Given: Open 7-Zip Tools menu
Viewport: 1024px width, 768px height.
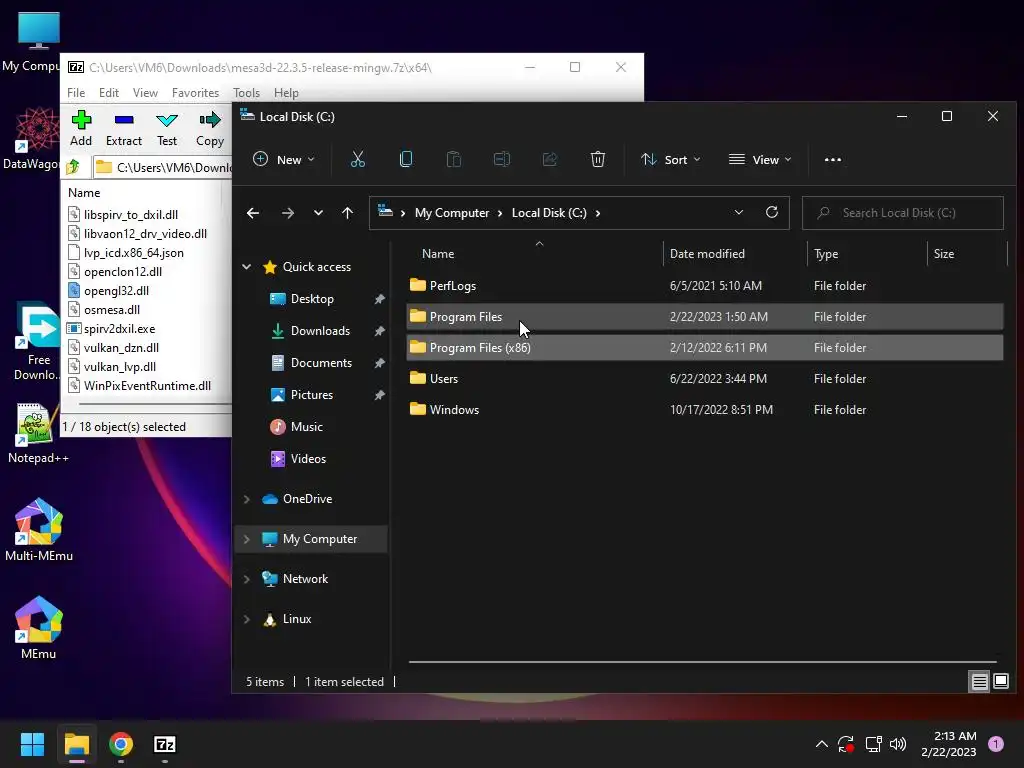Looking at the screenshot, I should point(246,93).
